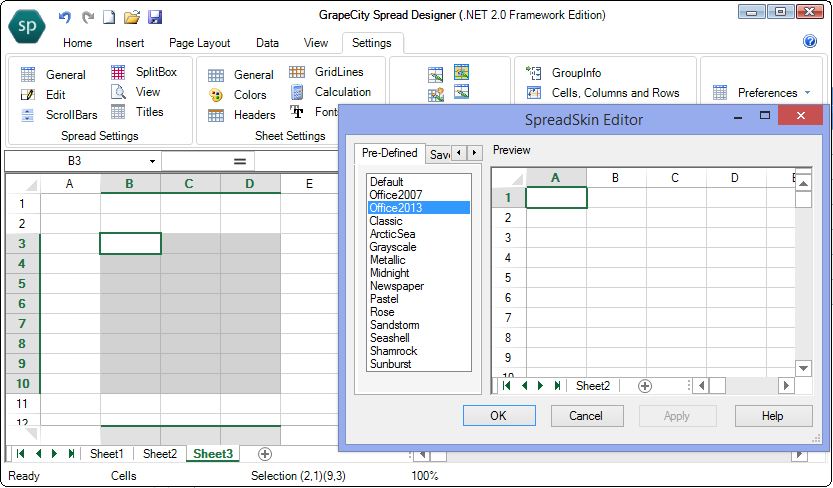Switch to the Sheet1 tab in main window
833x488 pixels.
[x=106, y=454]
